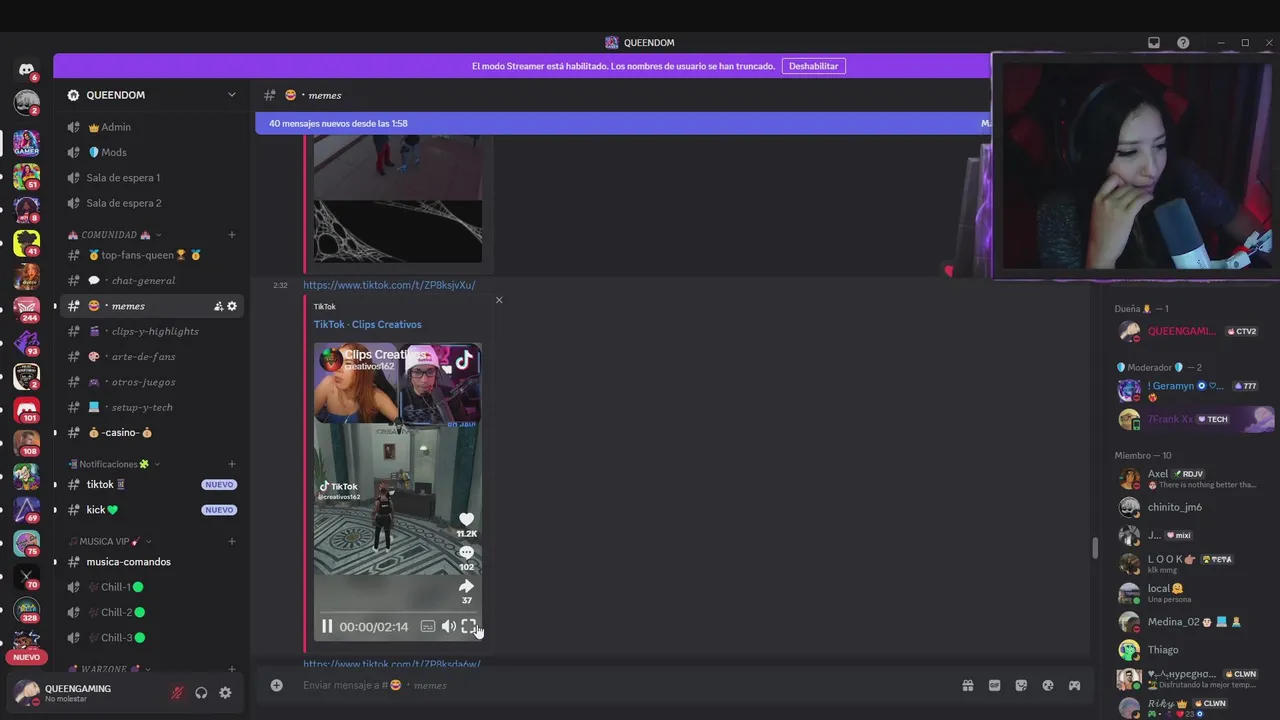Open the sticker picker icon
The height and width of the screenshot is (720, 1280).
pos(1021,685)
